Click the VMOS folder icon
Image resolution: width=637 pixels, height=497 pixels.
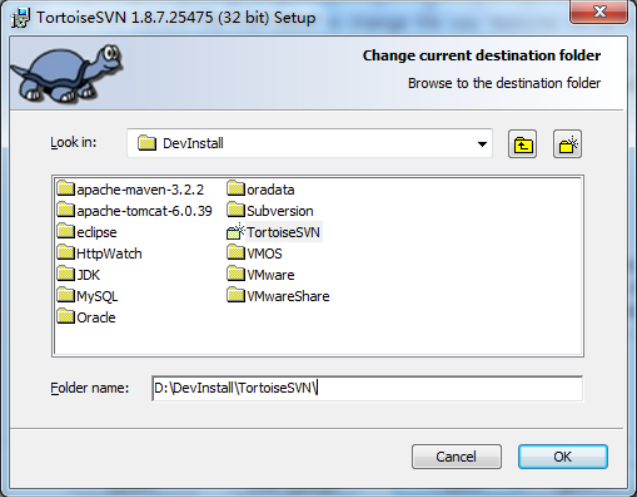coord(236,252)
